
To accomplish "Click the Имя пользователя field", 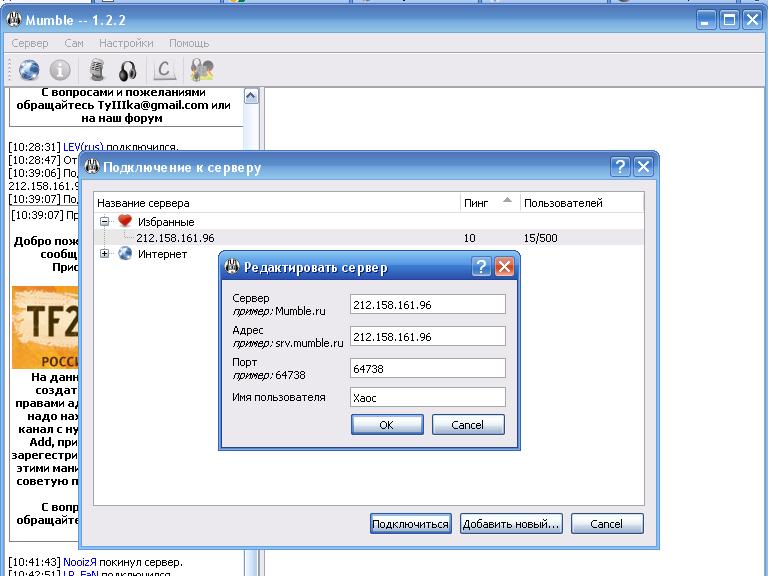I will (x=428, y=397).
